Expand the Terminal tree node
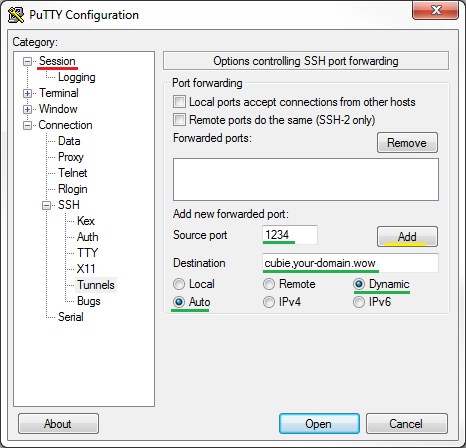Screen dimensions: 466x448 pyautogui.click(x=27, y=93)
